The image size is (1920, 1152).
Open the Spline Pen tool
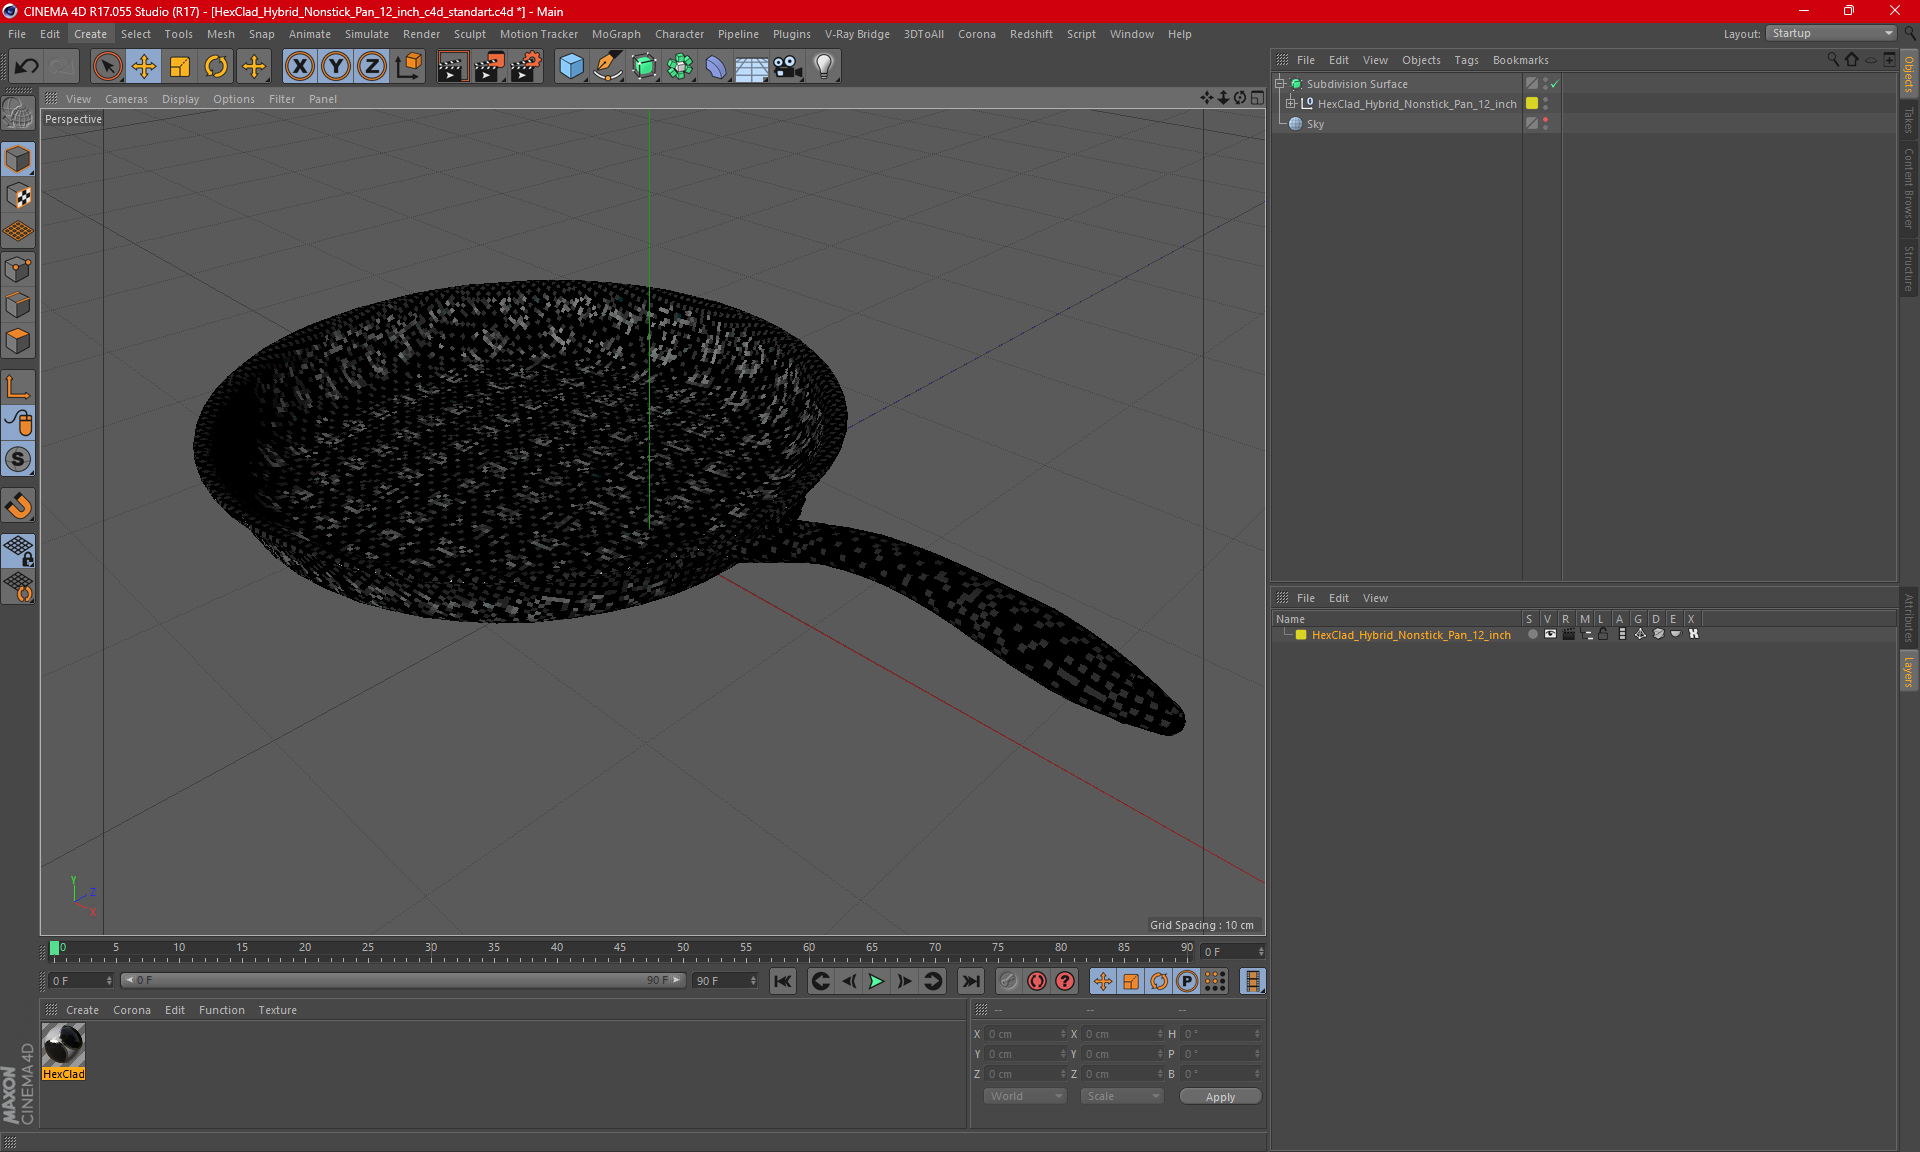(607, 67)
